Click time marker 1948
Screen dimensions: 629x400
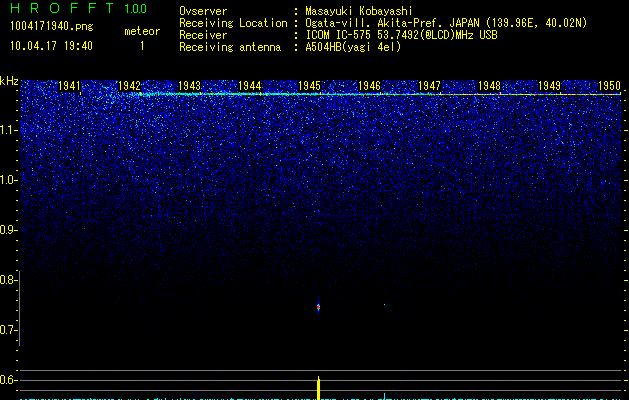(x=489, y=86)
